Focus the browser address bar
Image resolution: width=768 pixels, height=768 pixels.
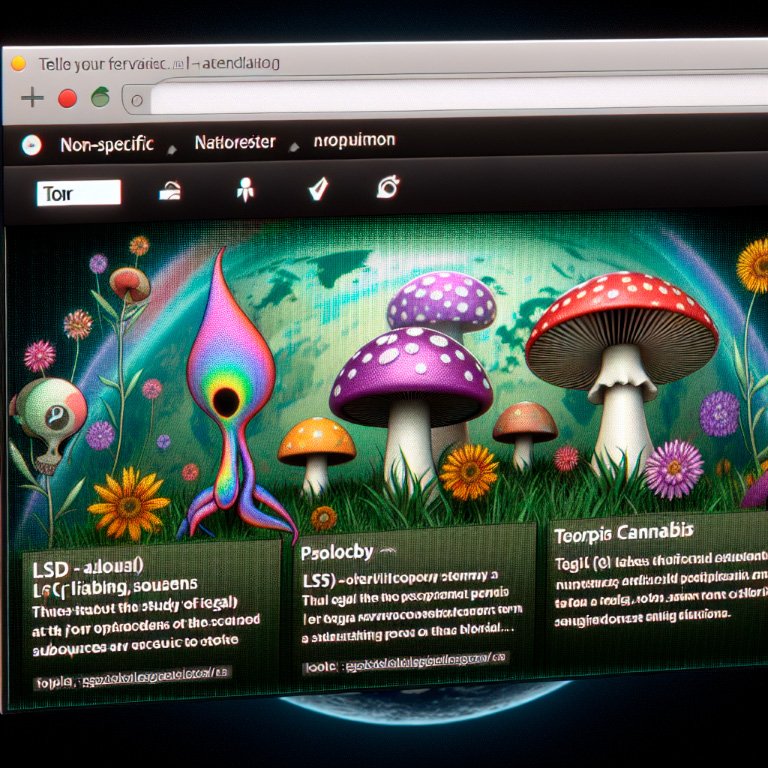(450, 99)
